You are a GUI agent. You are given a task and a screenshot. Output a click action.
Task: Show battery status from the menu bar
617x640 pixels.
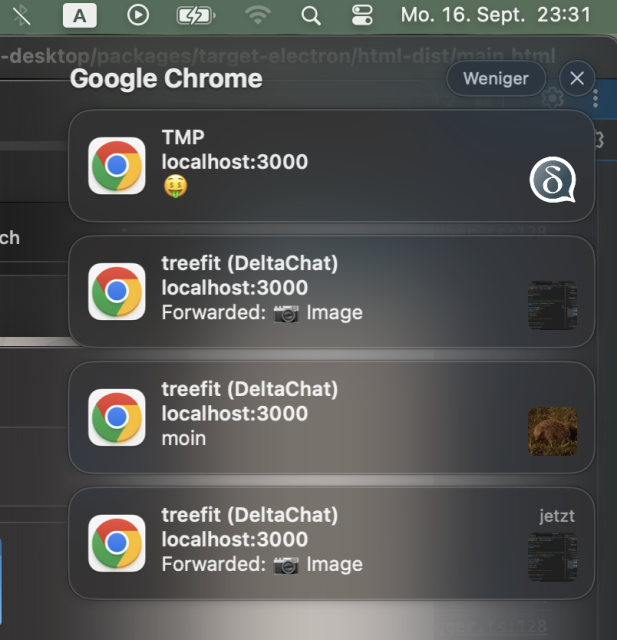pyautogui.click(x=195, y=15)
